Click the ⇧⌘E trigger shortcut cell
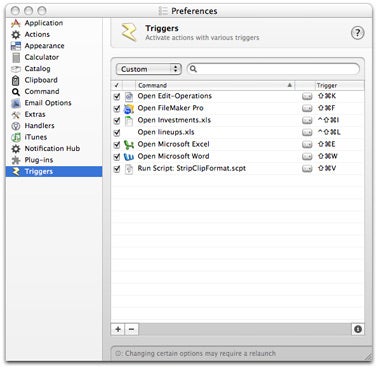Image resolution: width=379 pixels, height=371 pixels. [x=326, y=144]
